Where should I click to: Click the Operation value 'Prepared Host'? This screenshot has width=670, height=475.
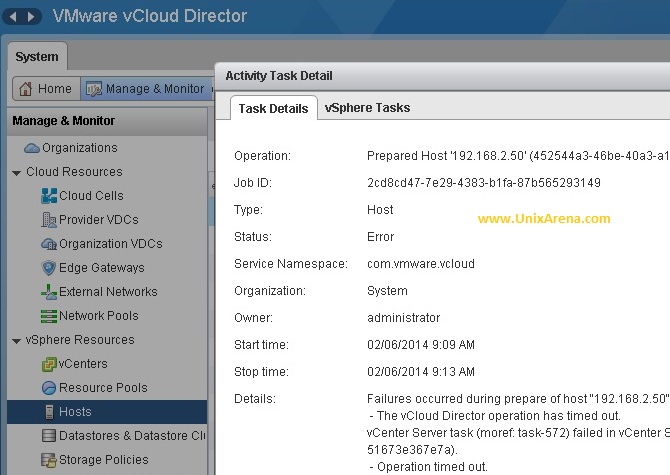click(518, 156)
